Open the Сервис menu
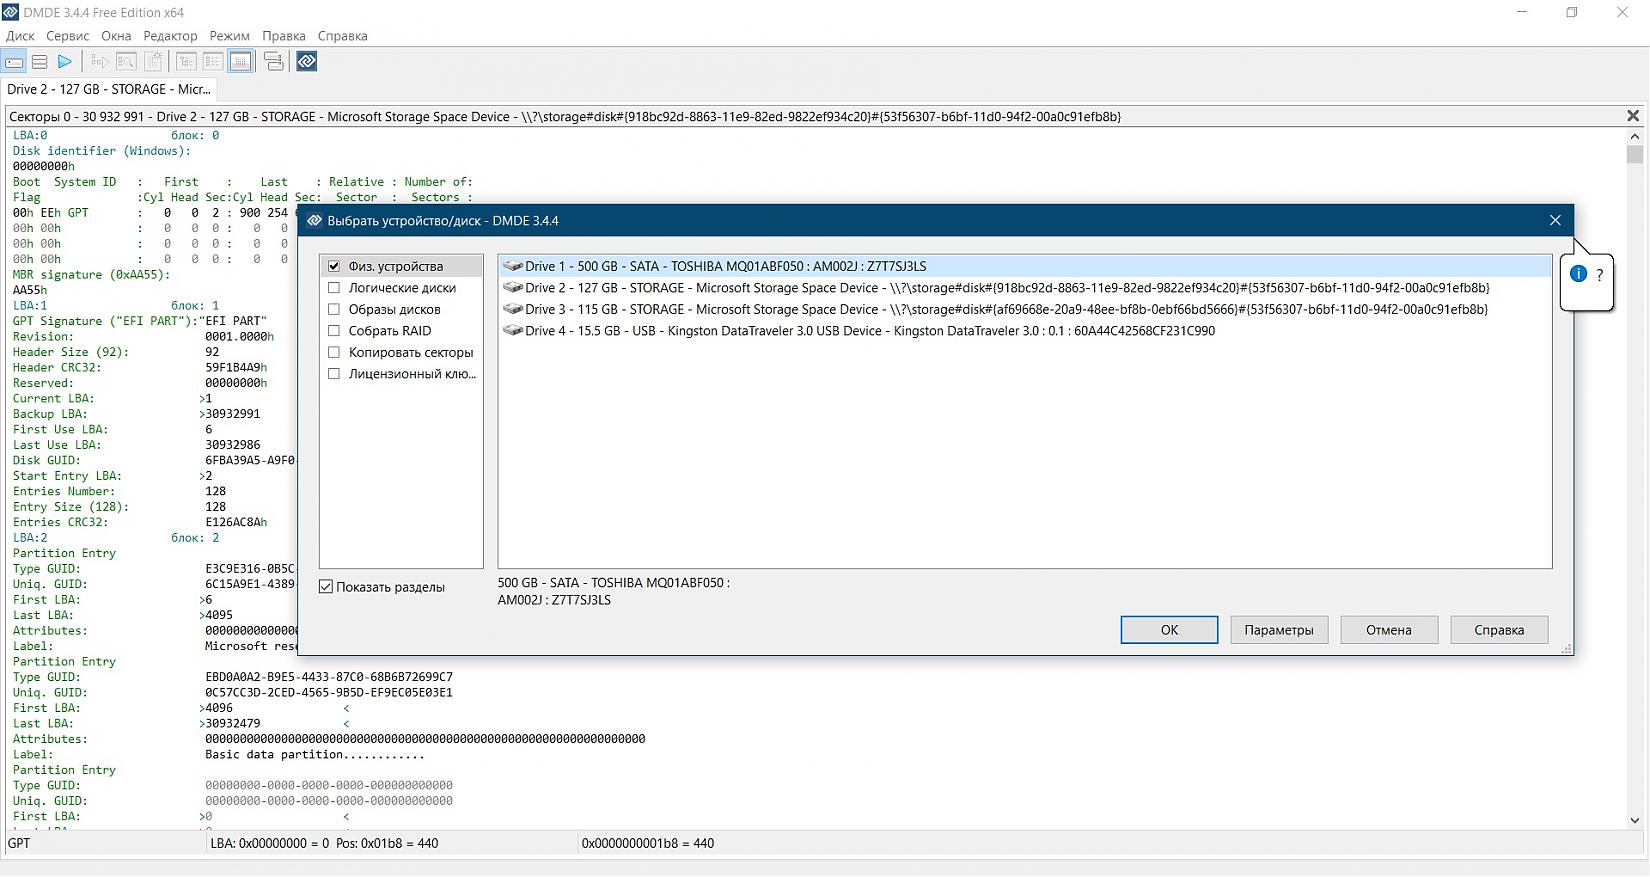The image size is (1650, 877). click(68, 36)
